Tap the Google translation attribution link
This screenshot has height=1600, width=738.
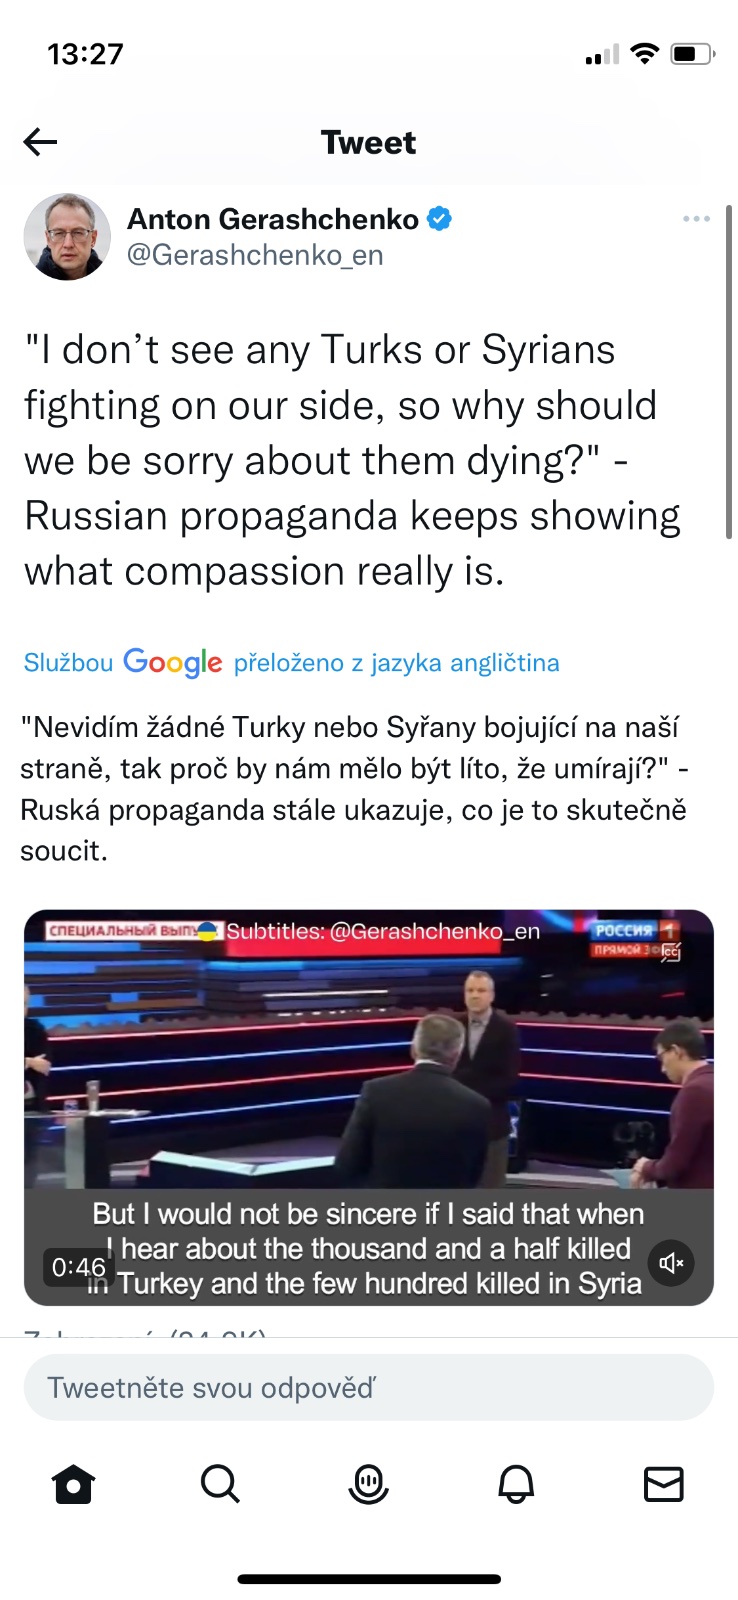click(x=291, y=662)
